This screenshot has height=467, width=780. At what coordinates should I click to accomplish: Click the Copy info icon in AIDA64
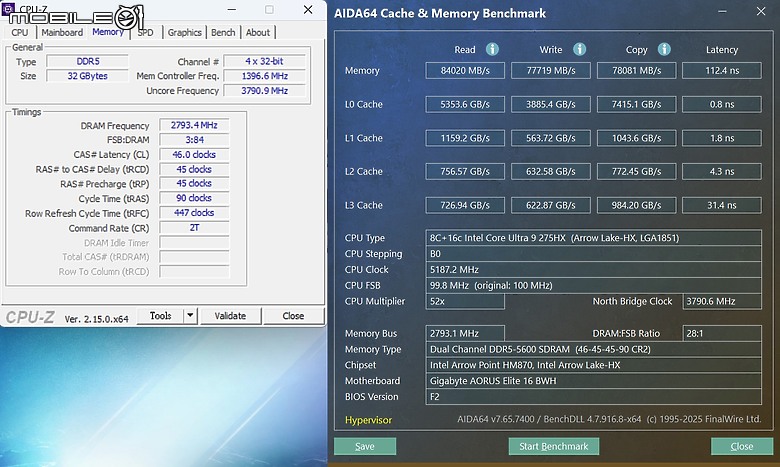pyautogui.click(x=664, y=49)
